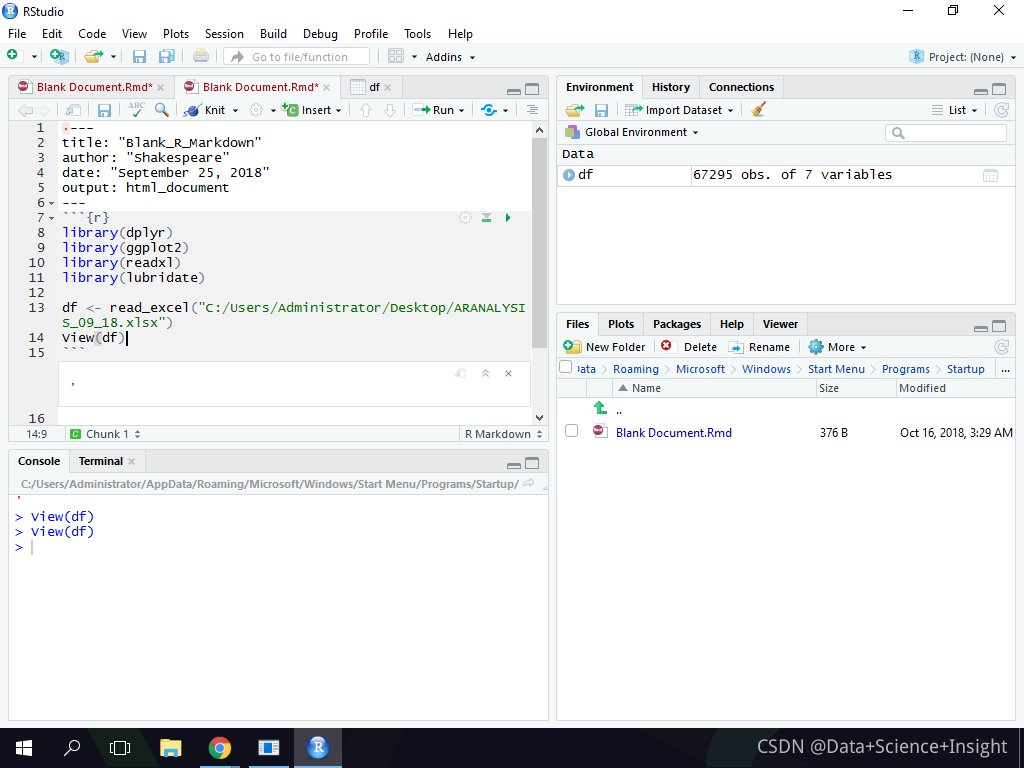This screenshot has height=768, width=1024.
Task: Open spellcheck in the editor toolbar
Action: [137, 110]
